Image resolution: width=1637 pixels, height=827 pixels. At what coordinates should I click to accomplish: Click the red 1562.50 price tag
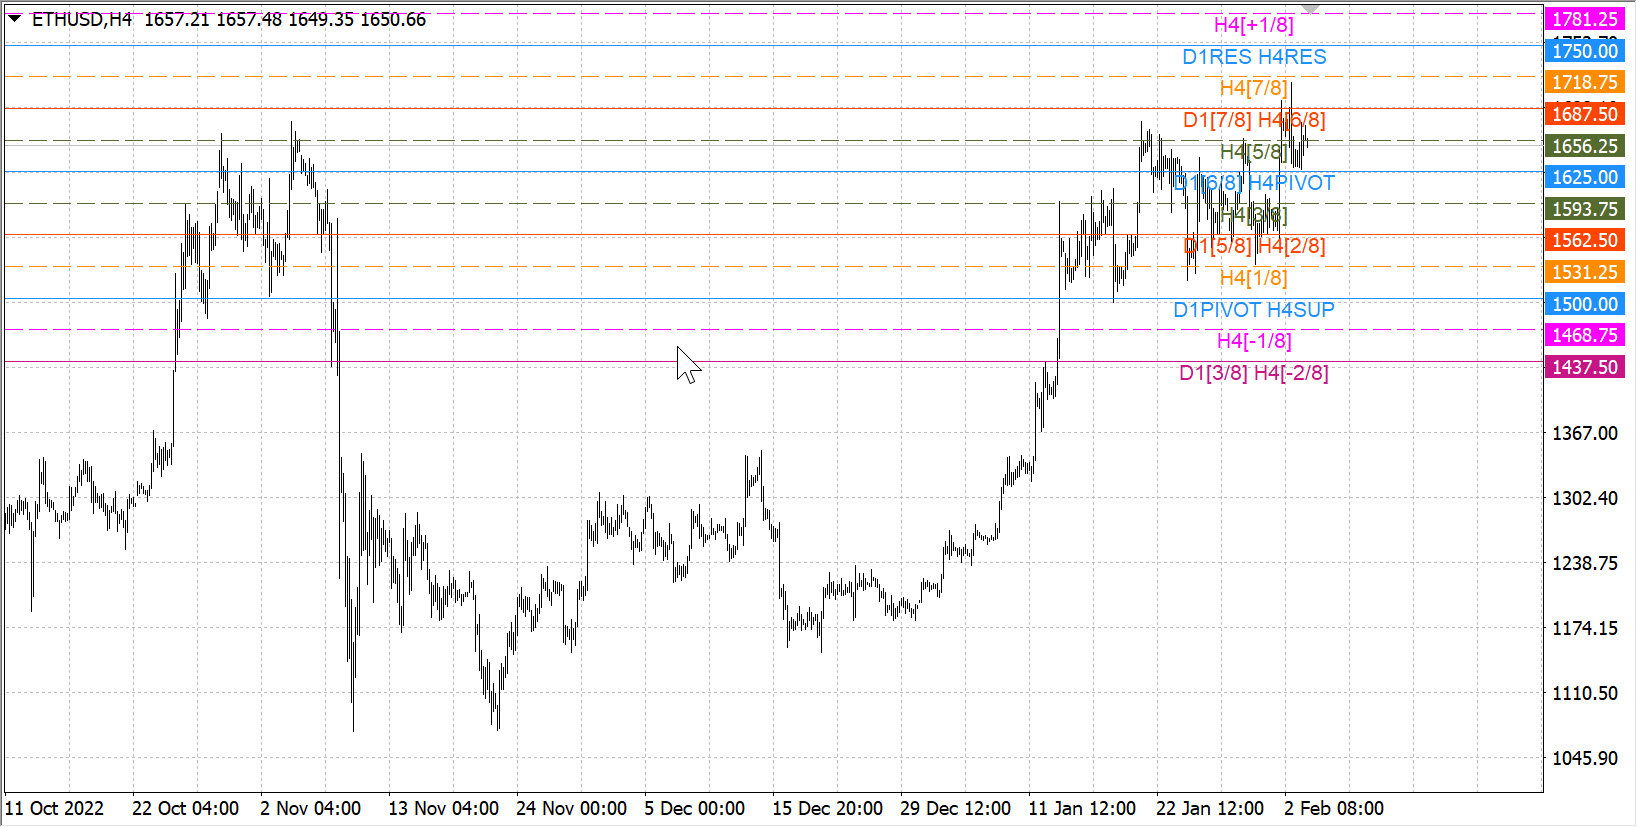click(1584, 240)
